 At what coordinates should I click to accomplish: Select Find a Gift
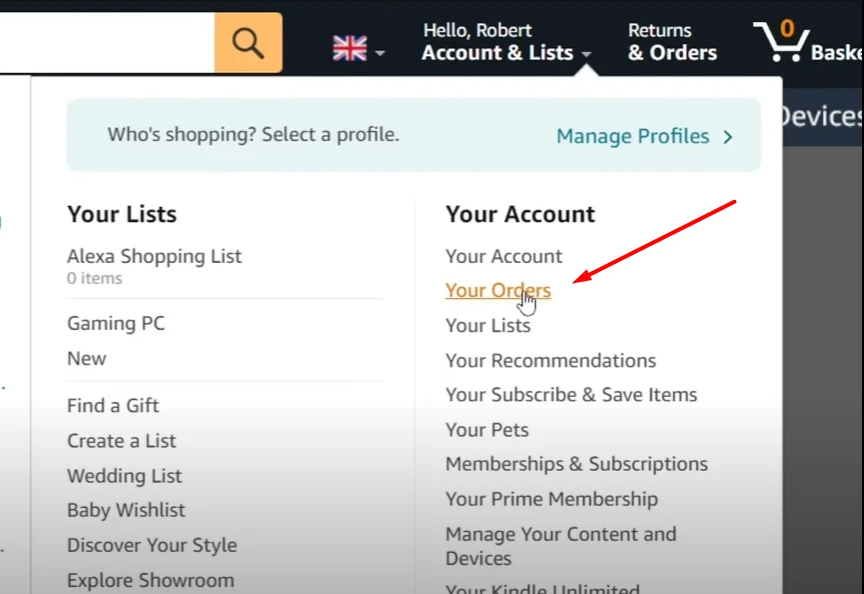click(113, 406)
